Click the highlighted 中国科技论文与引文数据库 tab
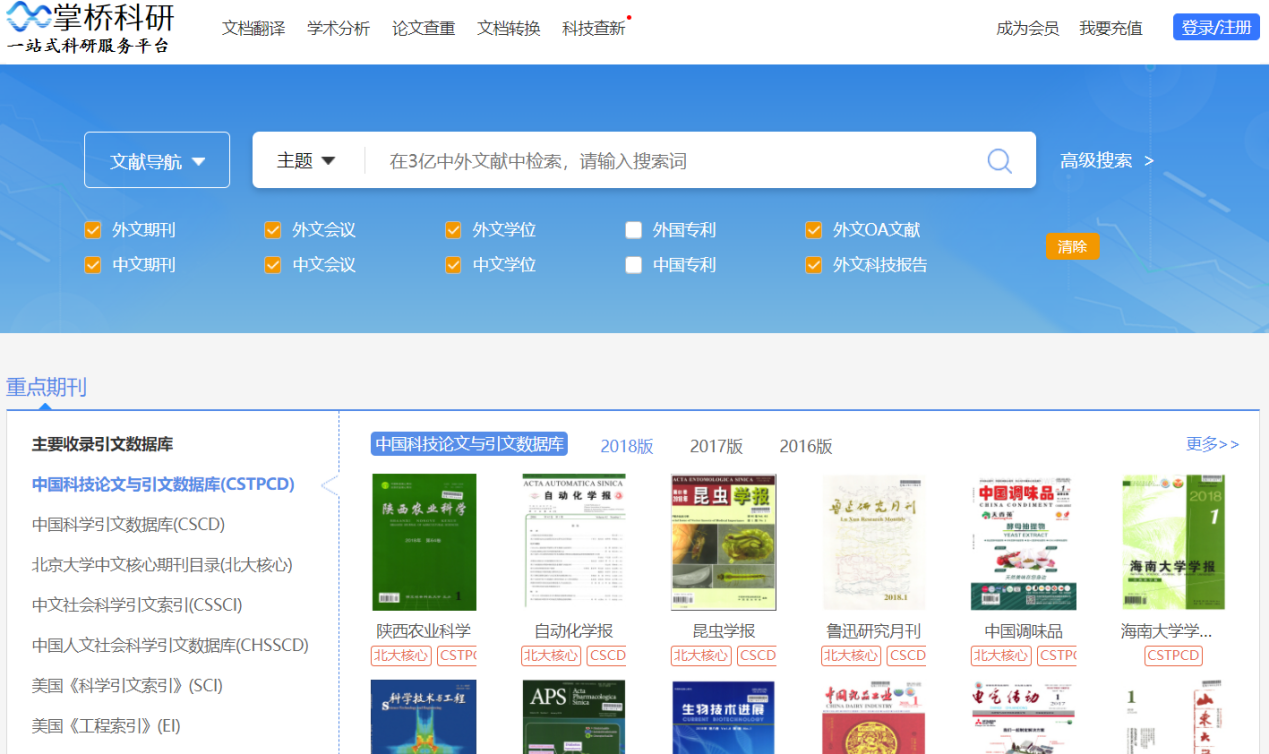The height and width of the screenshot is (754, 1269). pyautogui.click(x=469, y=444)
